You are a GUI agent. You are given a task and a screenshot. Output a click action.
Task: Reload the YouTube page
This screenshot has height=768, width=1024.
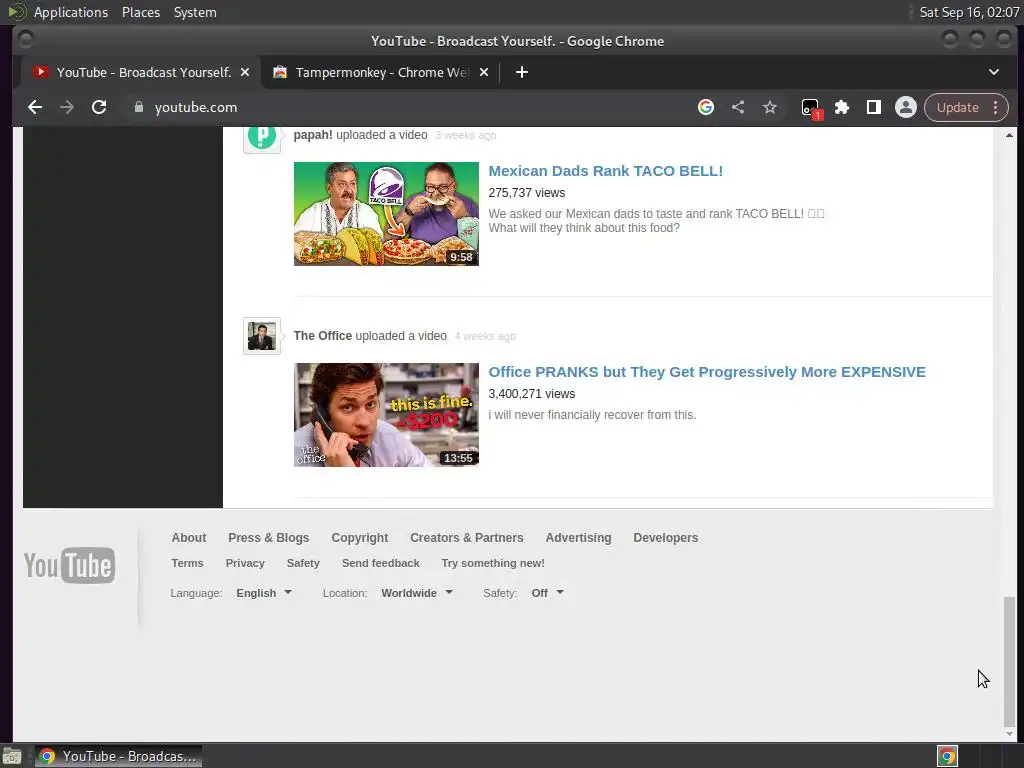pyautogui.click(x=99, y=107)
